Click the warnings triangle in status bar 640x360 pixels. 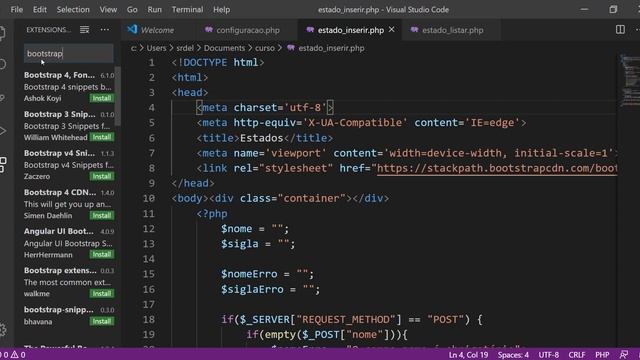14,355
